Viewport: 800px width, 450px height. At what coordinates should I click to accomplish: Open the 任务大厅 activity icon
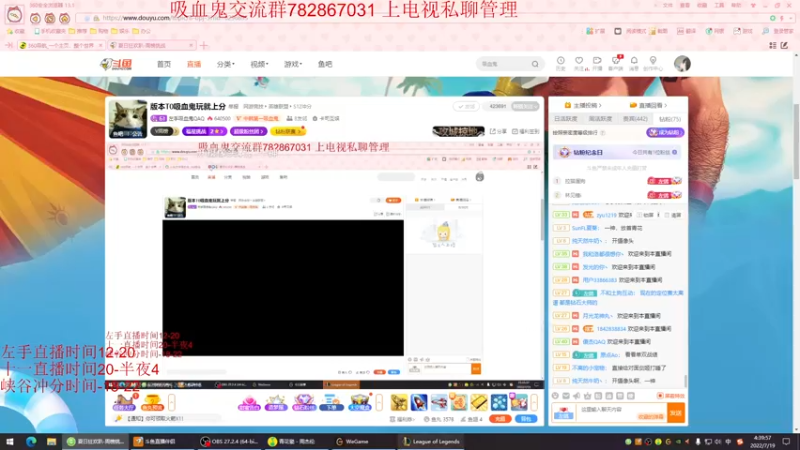click(x=123, y=402)
